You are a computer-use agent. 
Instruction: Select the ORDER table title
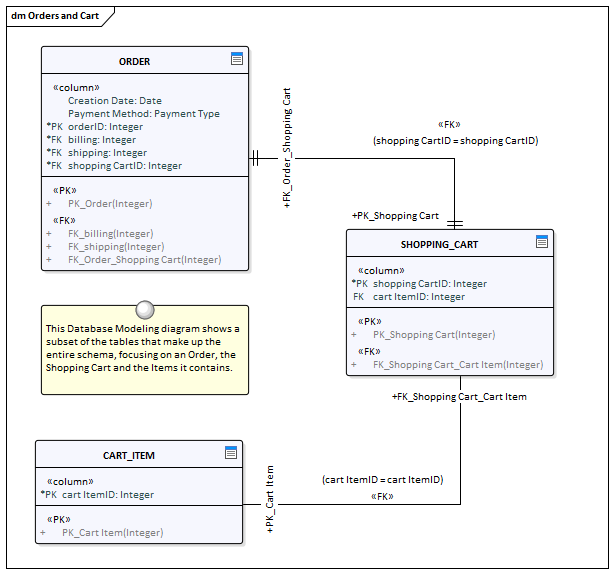134,61
